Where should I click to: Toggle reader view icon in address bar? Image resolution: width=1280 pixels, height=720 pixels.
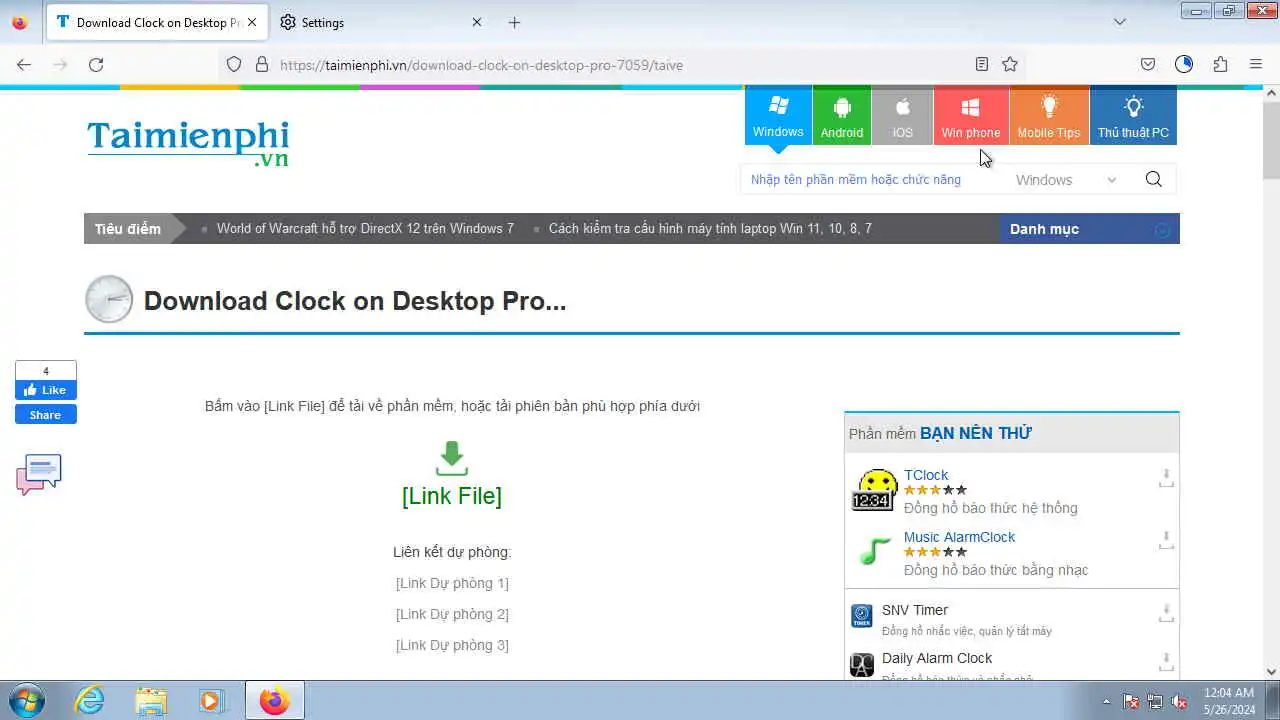tap(982, 65)
